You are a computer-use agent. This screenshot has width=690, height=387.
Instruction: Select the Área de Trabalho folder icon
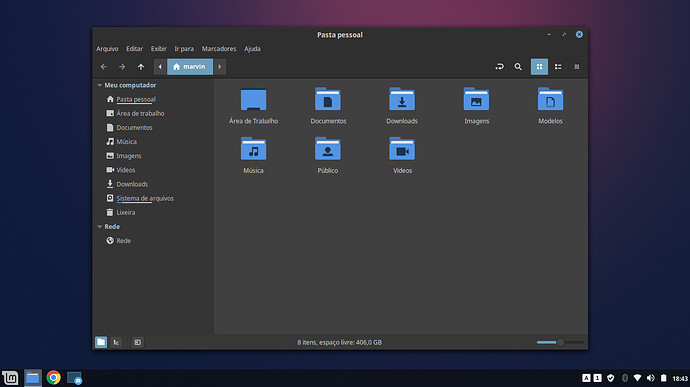coord(253,100)
